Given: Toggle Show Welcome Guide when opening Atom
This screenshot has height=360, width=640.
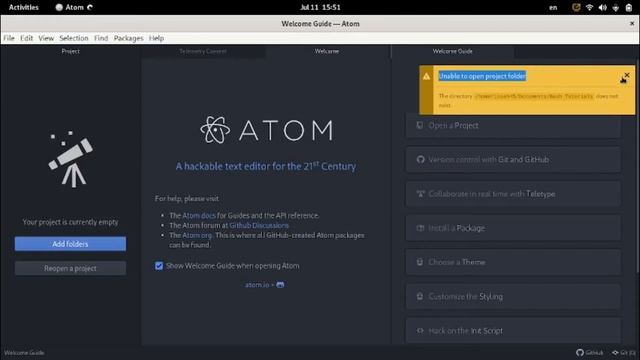Looking at the screenshot, I should click(159, 266).
